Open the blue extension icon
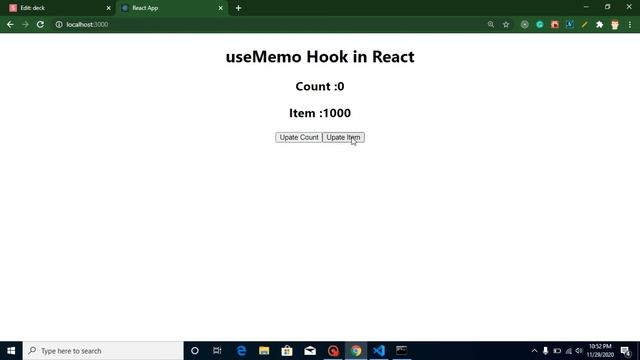This screenshot has height=360, width=640. [569, 24]
